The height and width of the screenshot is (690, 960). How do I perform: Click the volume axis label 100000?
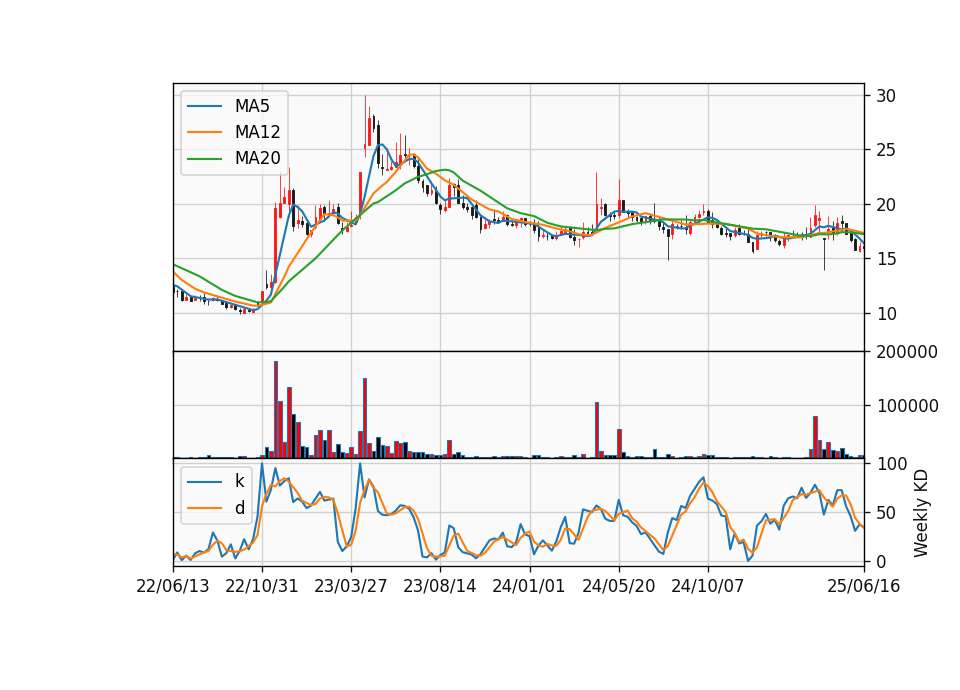(x=907, y=406)
